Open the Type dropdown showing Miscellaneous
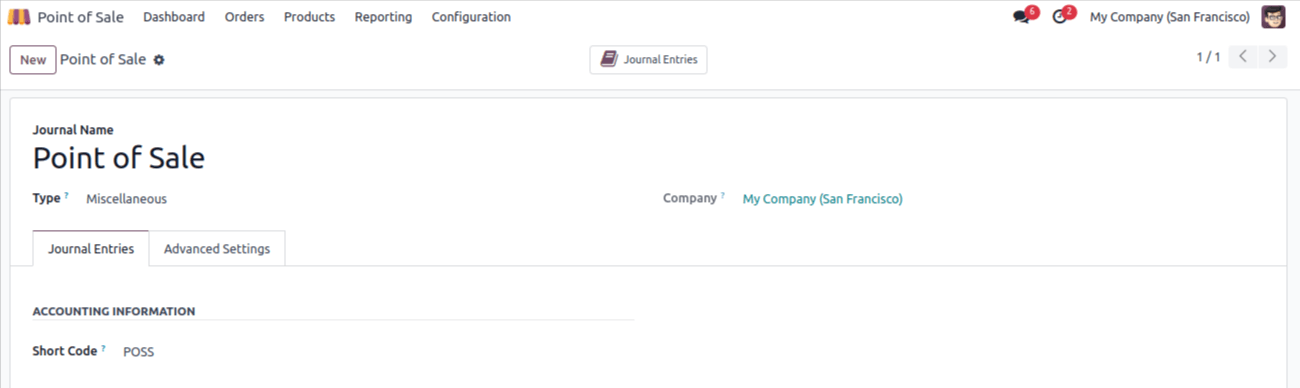The height and width of the screenshot is (388, 1300). 360,199
